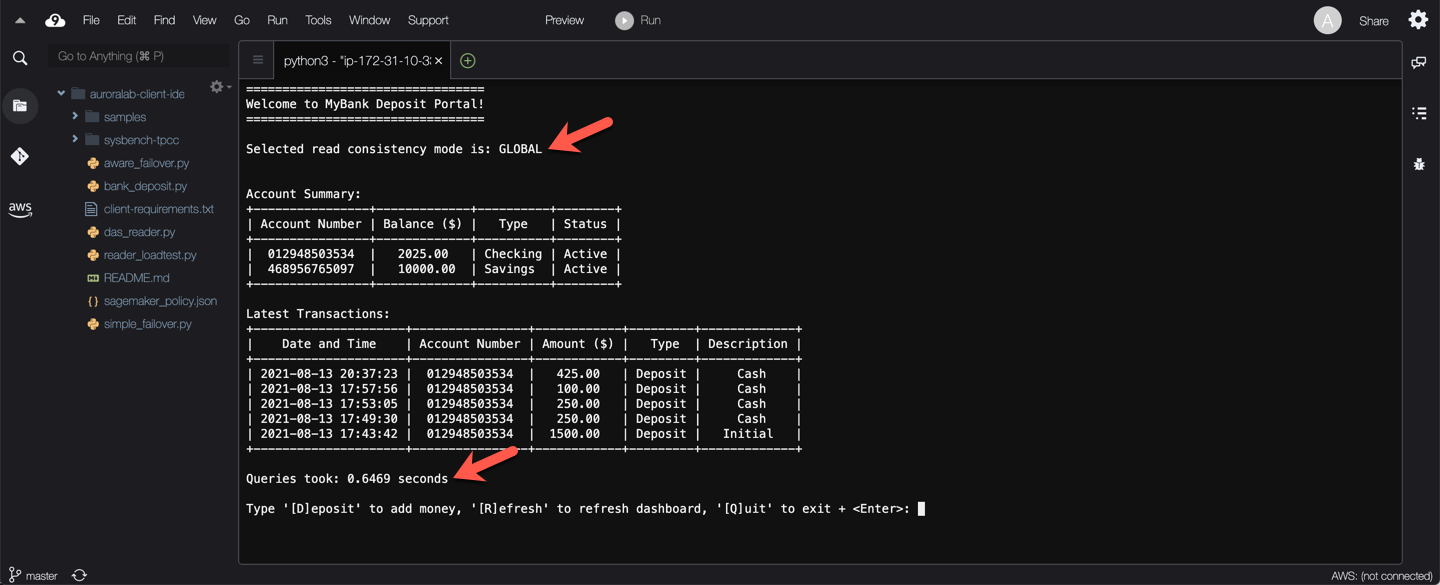Open the Source Control sidebar icon
Screen dimensions: 1440x585
tap(20, 156)
